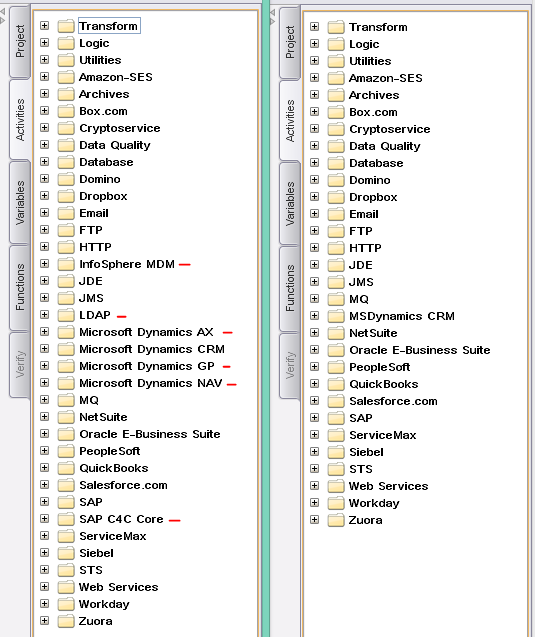The image size is (535, 637).
Task: Select the Activities tab in right panel
Action: (290, 121)
